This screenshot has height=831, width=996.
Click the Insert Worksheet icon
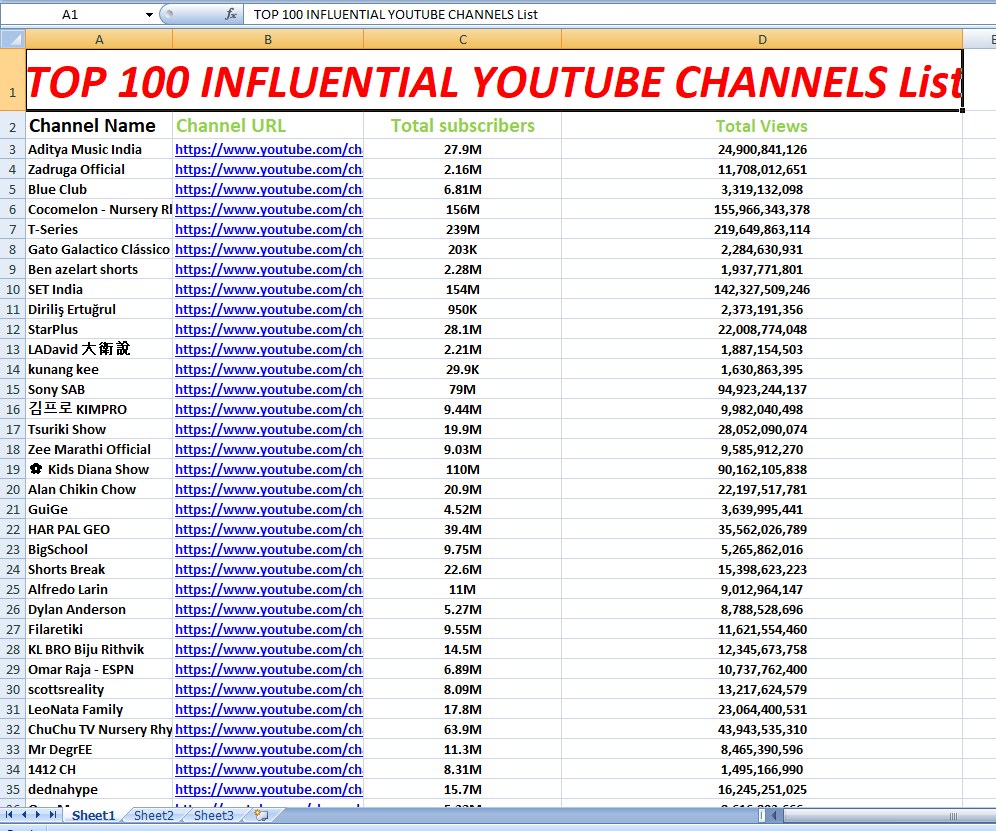pos(261,815)
